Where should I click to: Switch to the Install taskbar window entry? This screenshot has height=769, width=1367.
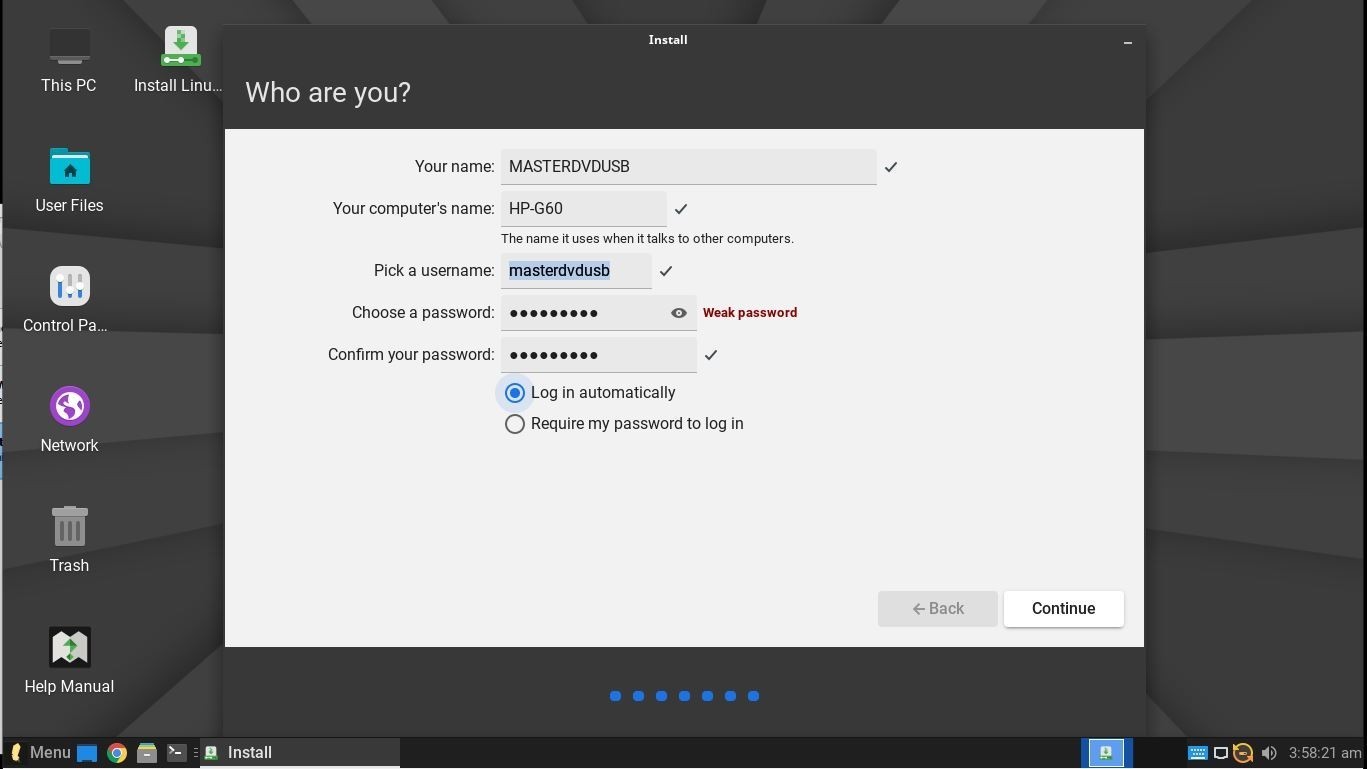tap(300, 753)
